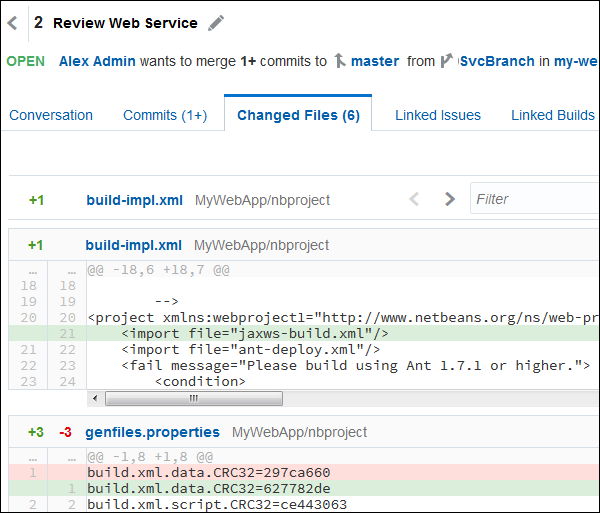Screen dimensions: 600x513
Task: Click the pencil edit icon next to title
Action: point(216,22)
